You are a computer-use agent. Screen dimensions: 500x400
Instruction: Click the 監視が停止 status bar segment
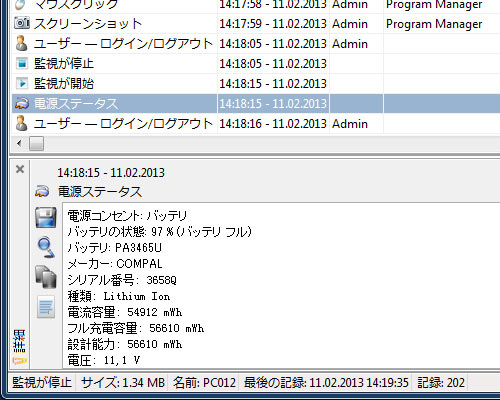tap(42, 382)
